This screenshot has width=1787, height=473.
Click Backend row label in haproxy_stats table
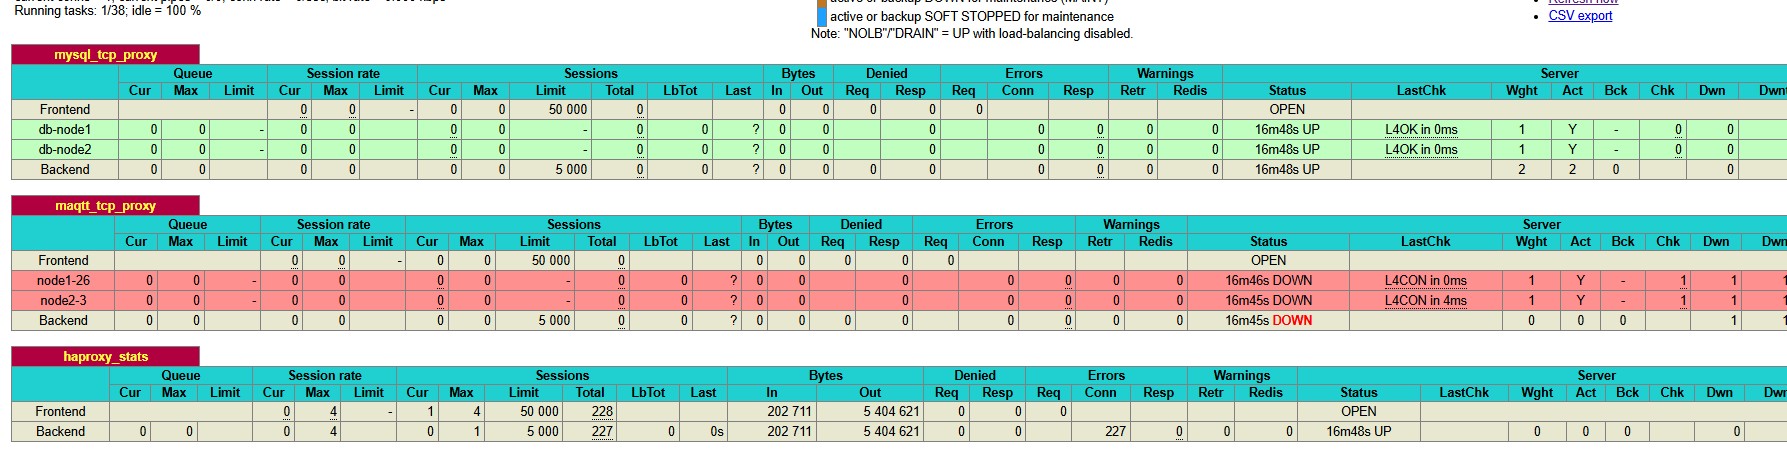click(61, 432)
